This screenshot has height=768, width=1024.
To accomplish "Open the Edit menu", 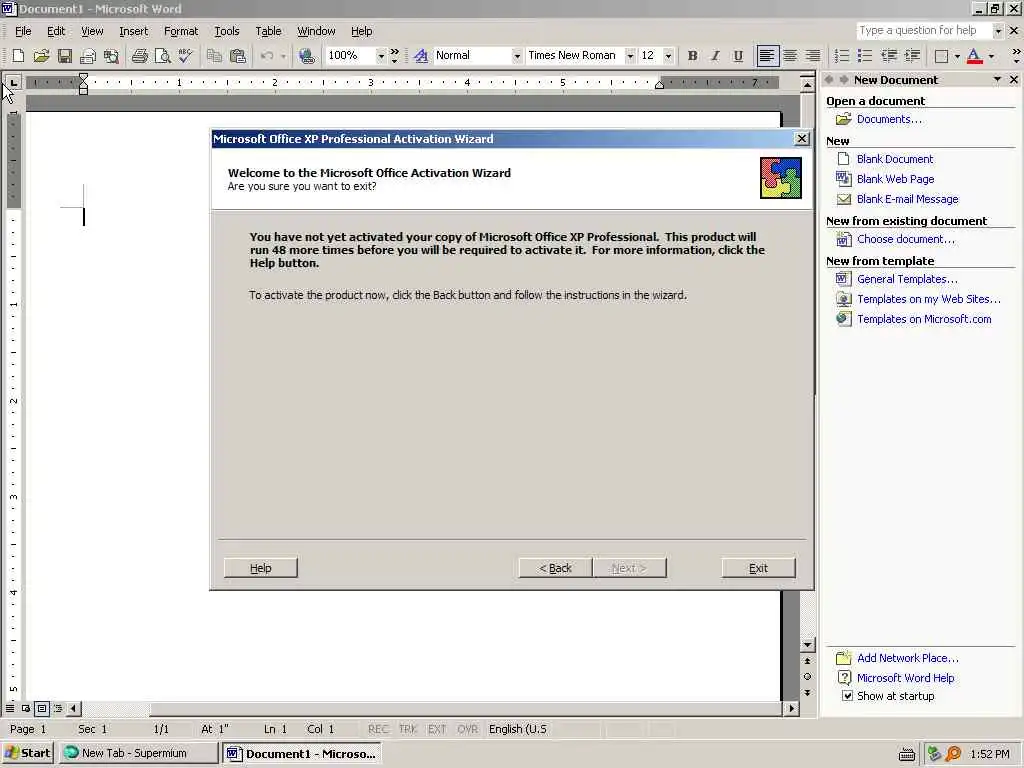I will click(x=56, y=31).
